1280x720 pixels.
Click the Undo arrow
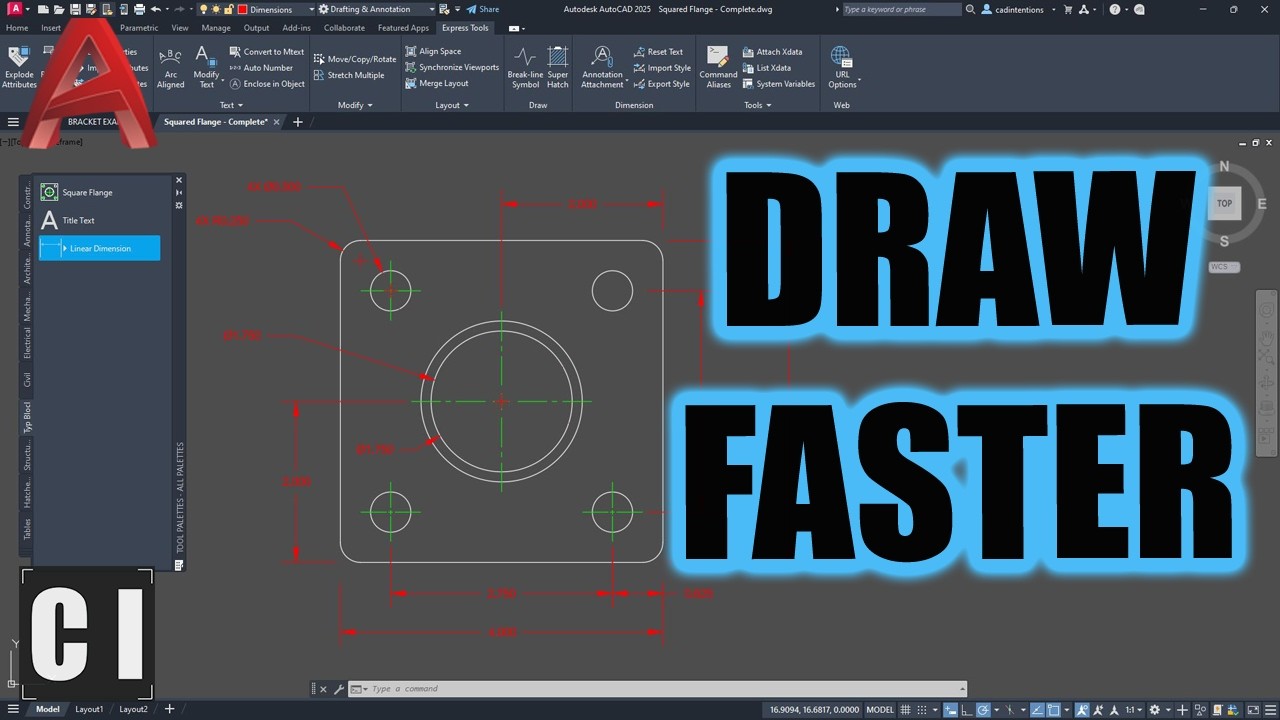(155, 9)
